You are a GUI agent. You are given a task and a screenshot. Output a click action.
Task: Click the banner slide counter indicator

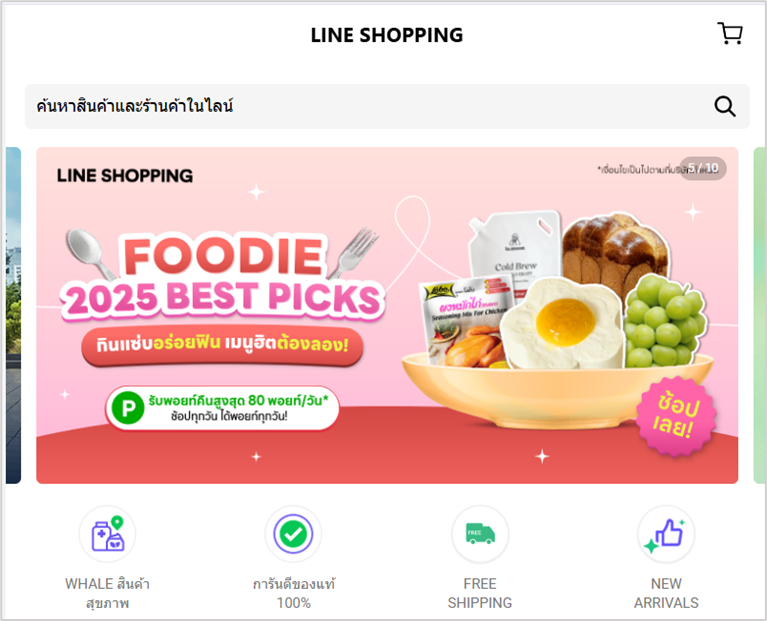(703, 168)
